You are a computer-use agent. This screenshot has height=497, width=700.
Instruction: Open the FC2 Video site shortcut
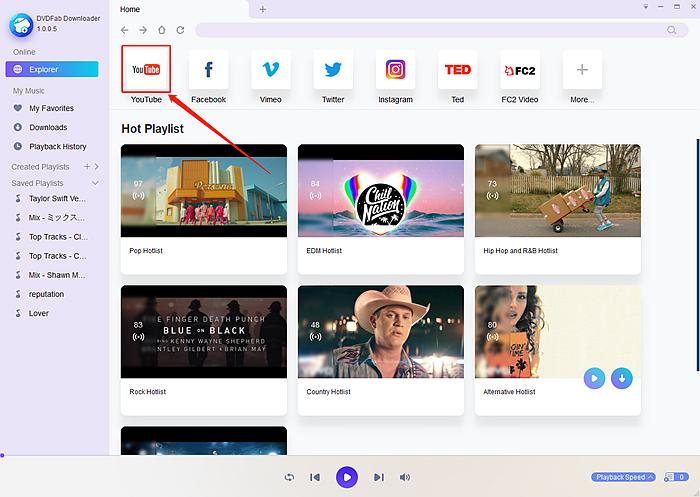pos(520,70)
